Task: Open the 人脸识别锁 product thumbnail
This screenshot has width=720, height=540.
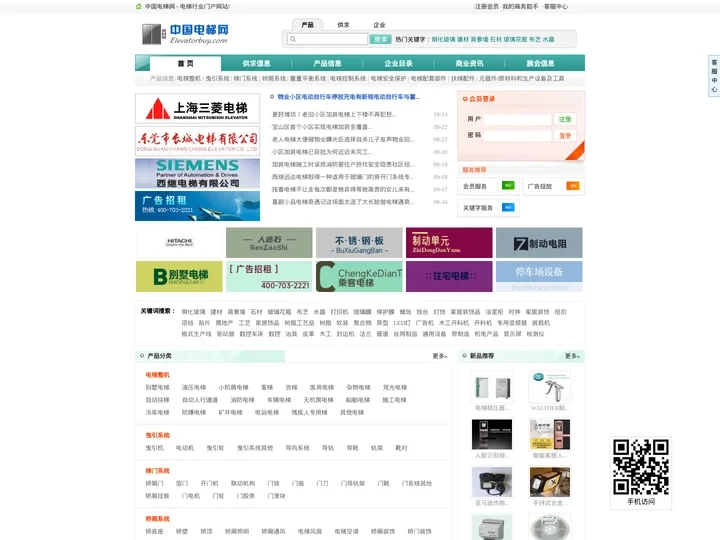Action: (x=492, y=434)
